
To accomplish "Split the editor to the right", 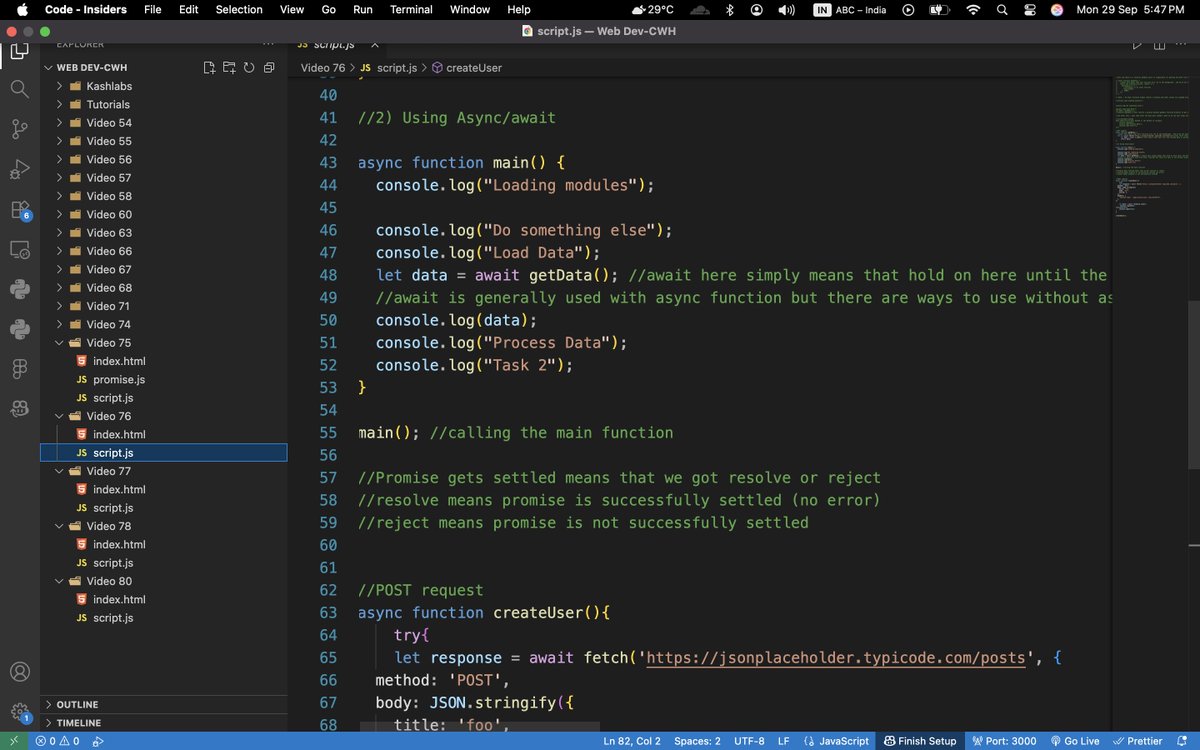I will pos(1160,44).
